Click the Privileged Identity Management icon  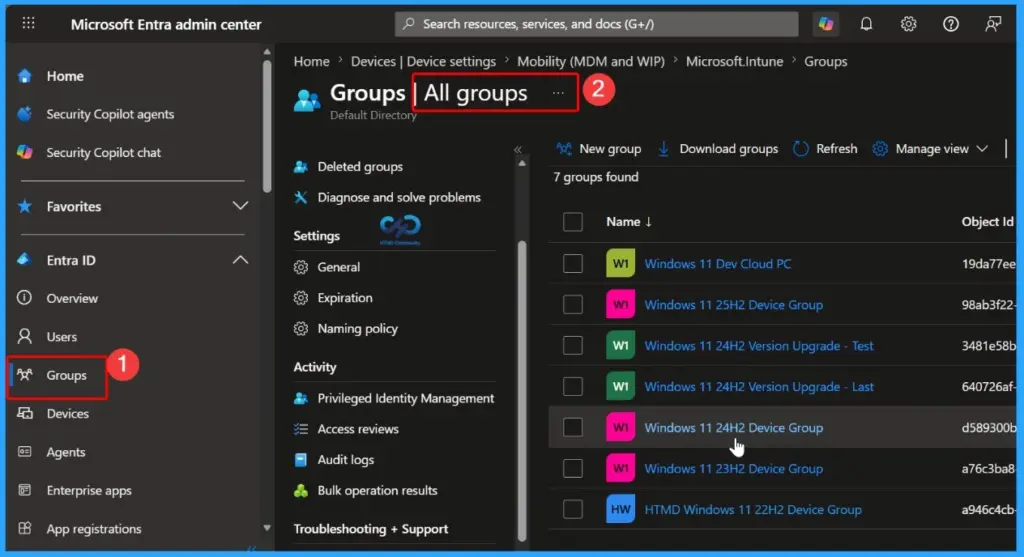click(x=300, y=398)
